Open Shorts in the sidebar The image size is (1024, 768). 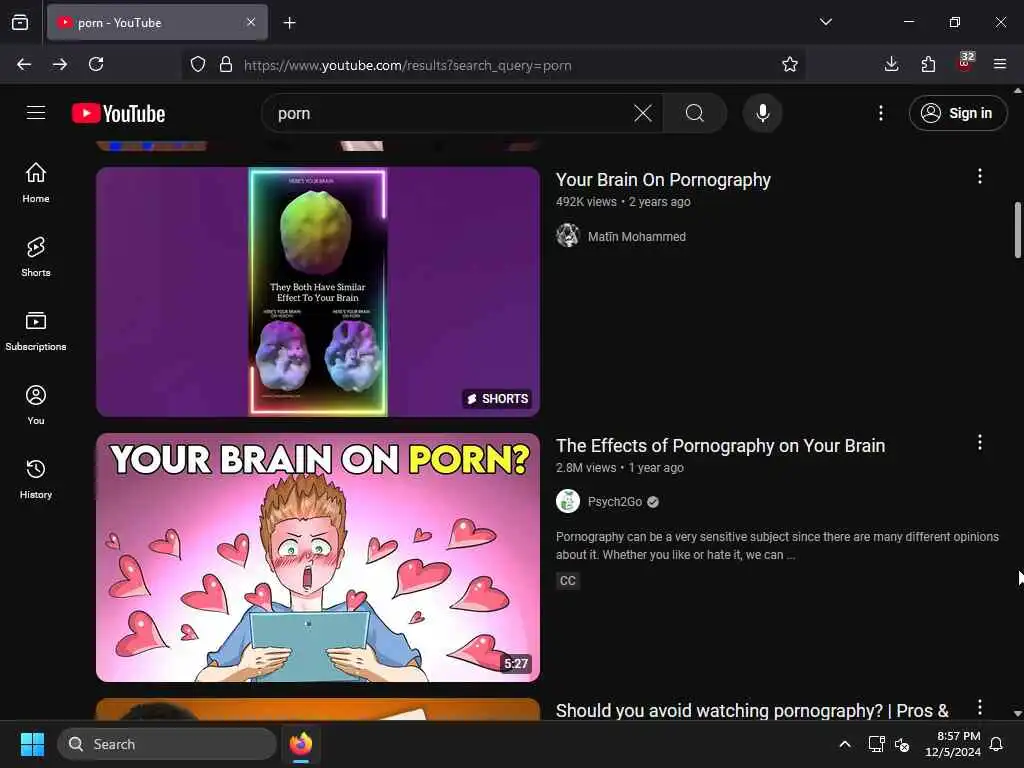pyautogui.click(x=36, y=257)
